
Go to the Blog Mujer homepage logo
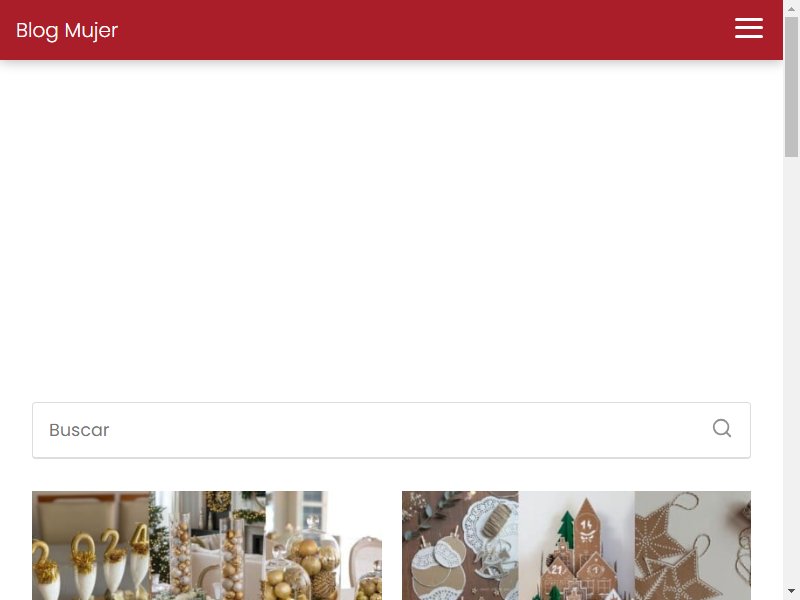67,30
